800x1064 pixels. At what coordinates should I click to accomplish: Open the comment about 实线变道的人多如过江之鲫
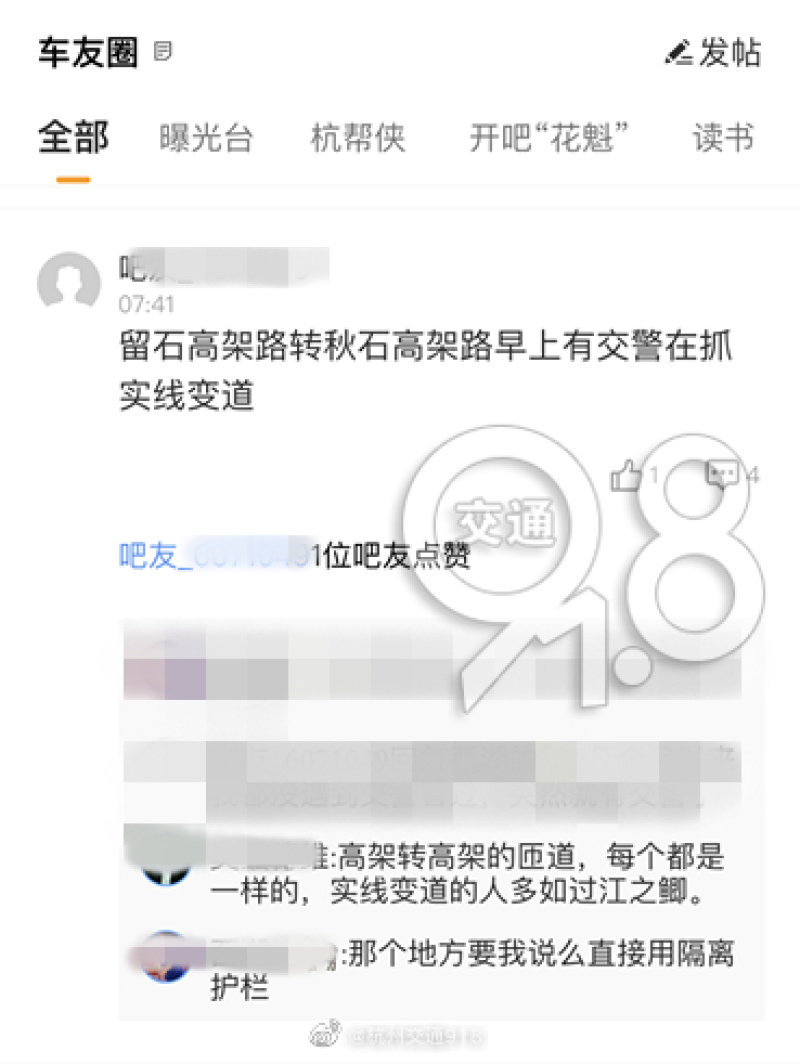pyautogui.click(x=467, y=873)
